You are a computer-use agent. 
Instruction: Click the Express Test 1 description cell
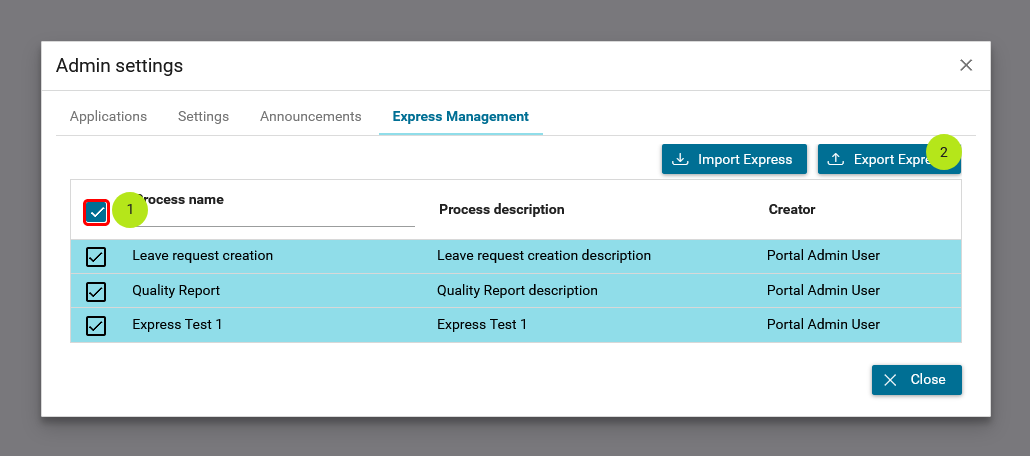(481, 325)
